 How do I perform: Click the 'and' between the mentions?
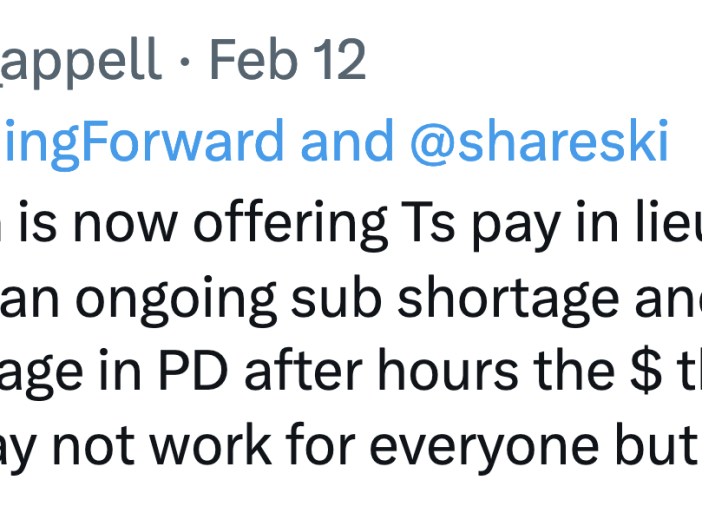(347, 140)
